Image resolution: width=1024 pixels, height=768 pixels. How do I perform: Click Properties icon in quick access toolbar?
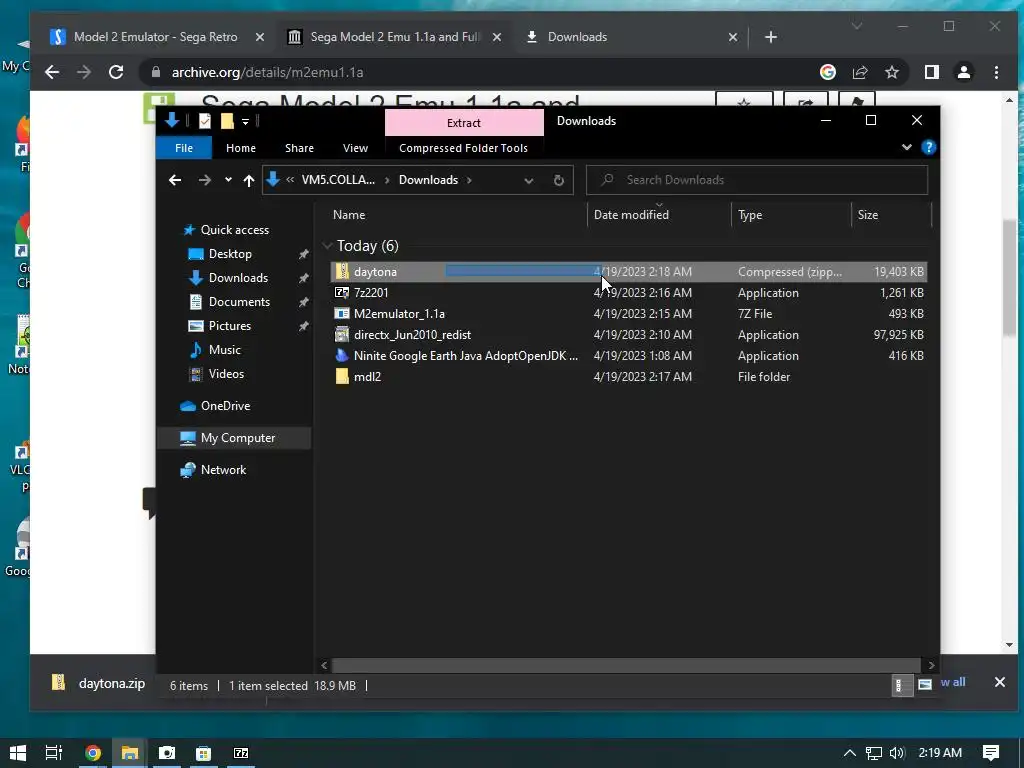point(204,121)
